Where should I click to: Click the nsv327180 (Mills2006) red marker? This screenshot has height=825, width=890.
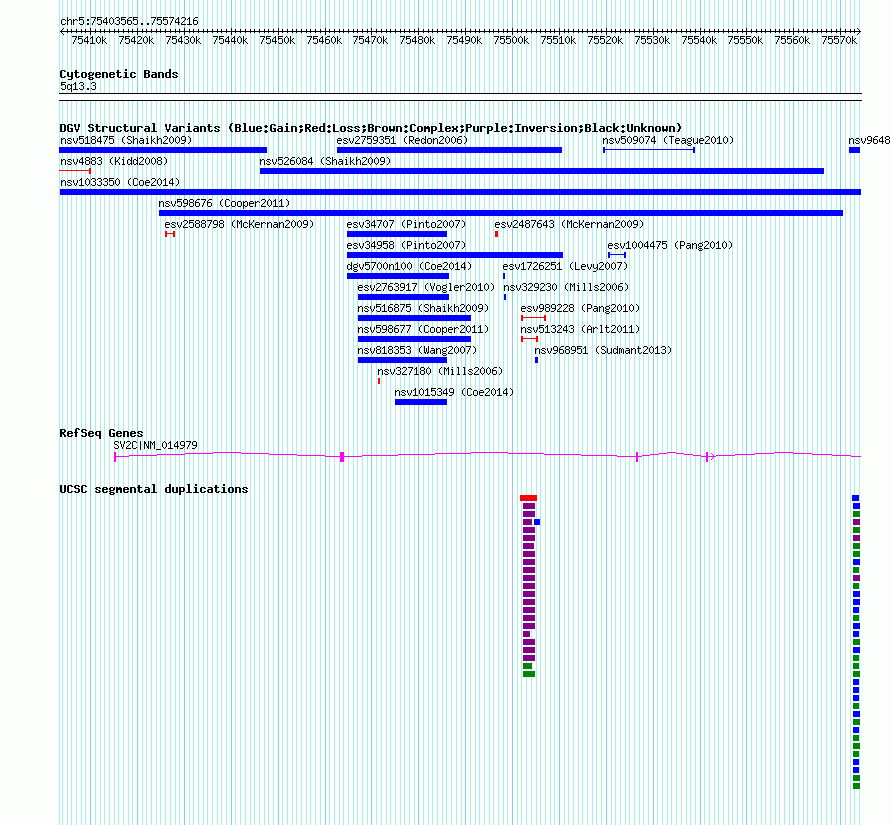pyautogui.click(x=379, y=381)
